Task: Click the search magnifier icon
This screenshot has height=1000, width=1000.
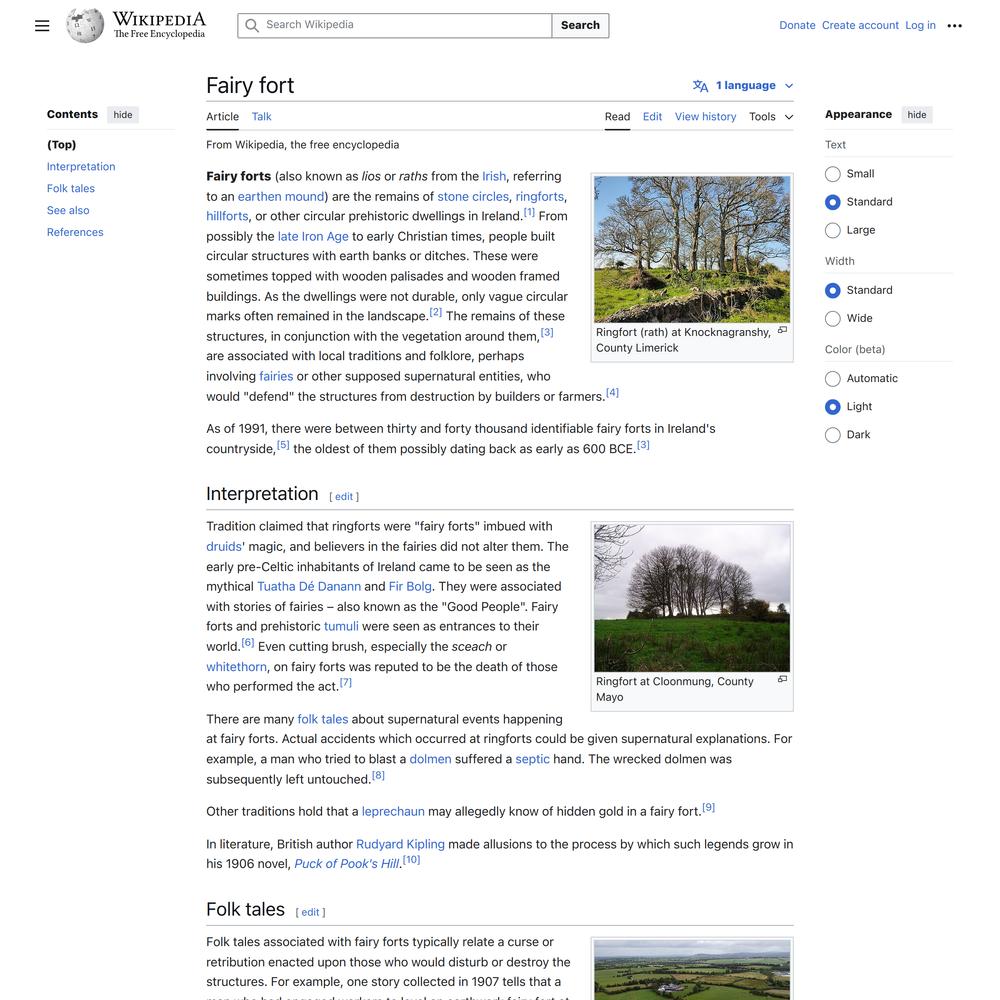Action: (252, 26)
